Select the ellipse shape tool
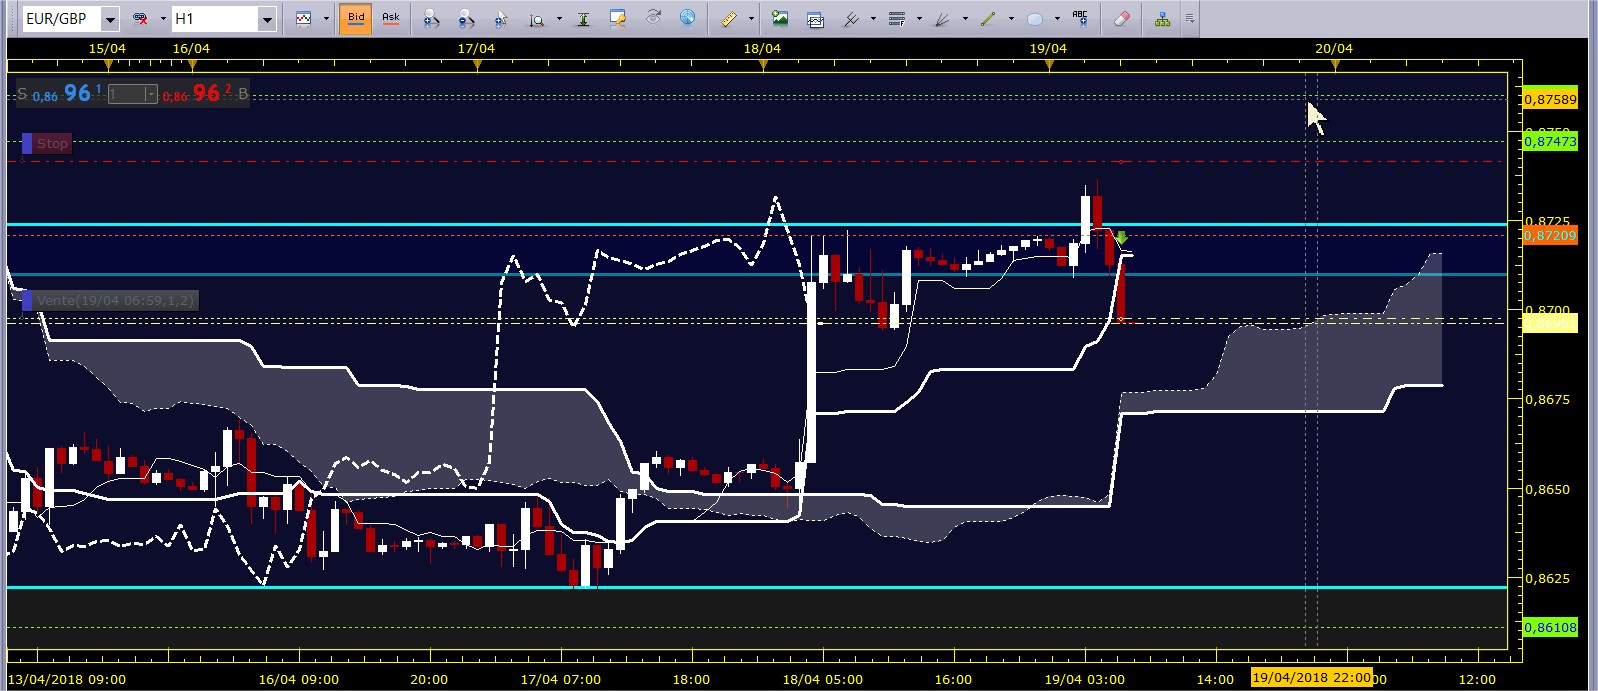 1035,18
